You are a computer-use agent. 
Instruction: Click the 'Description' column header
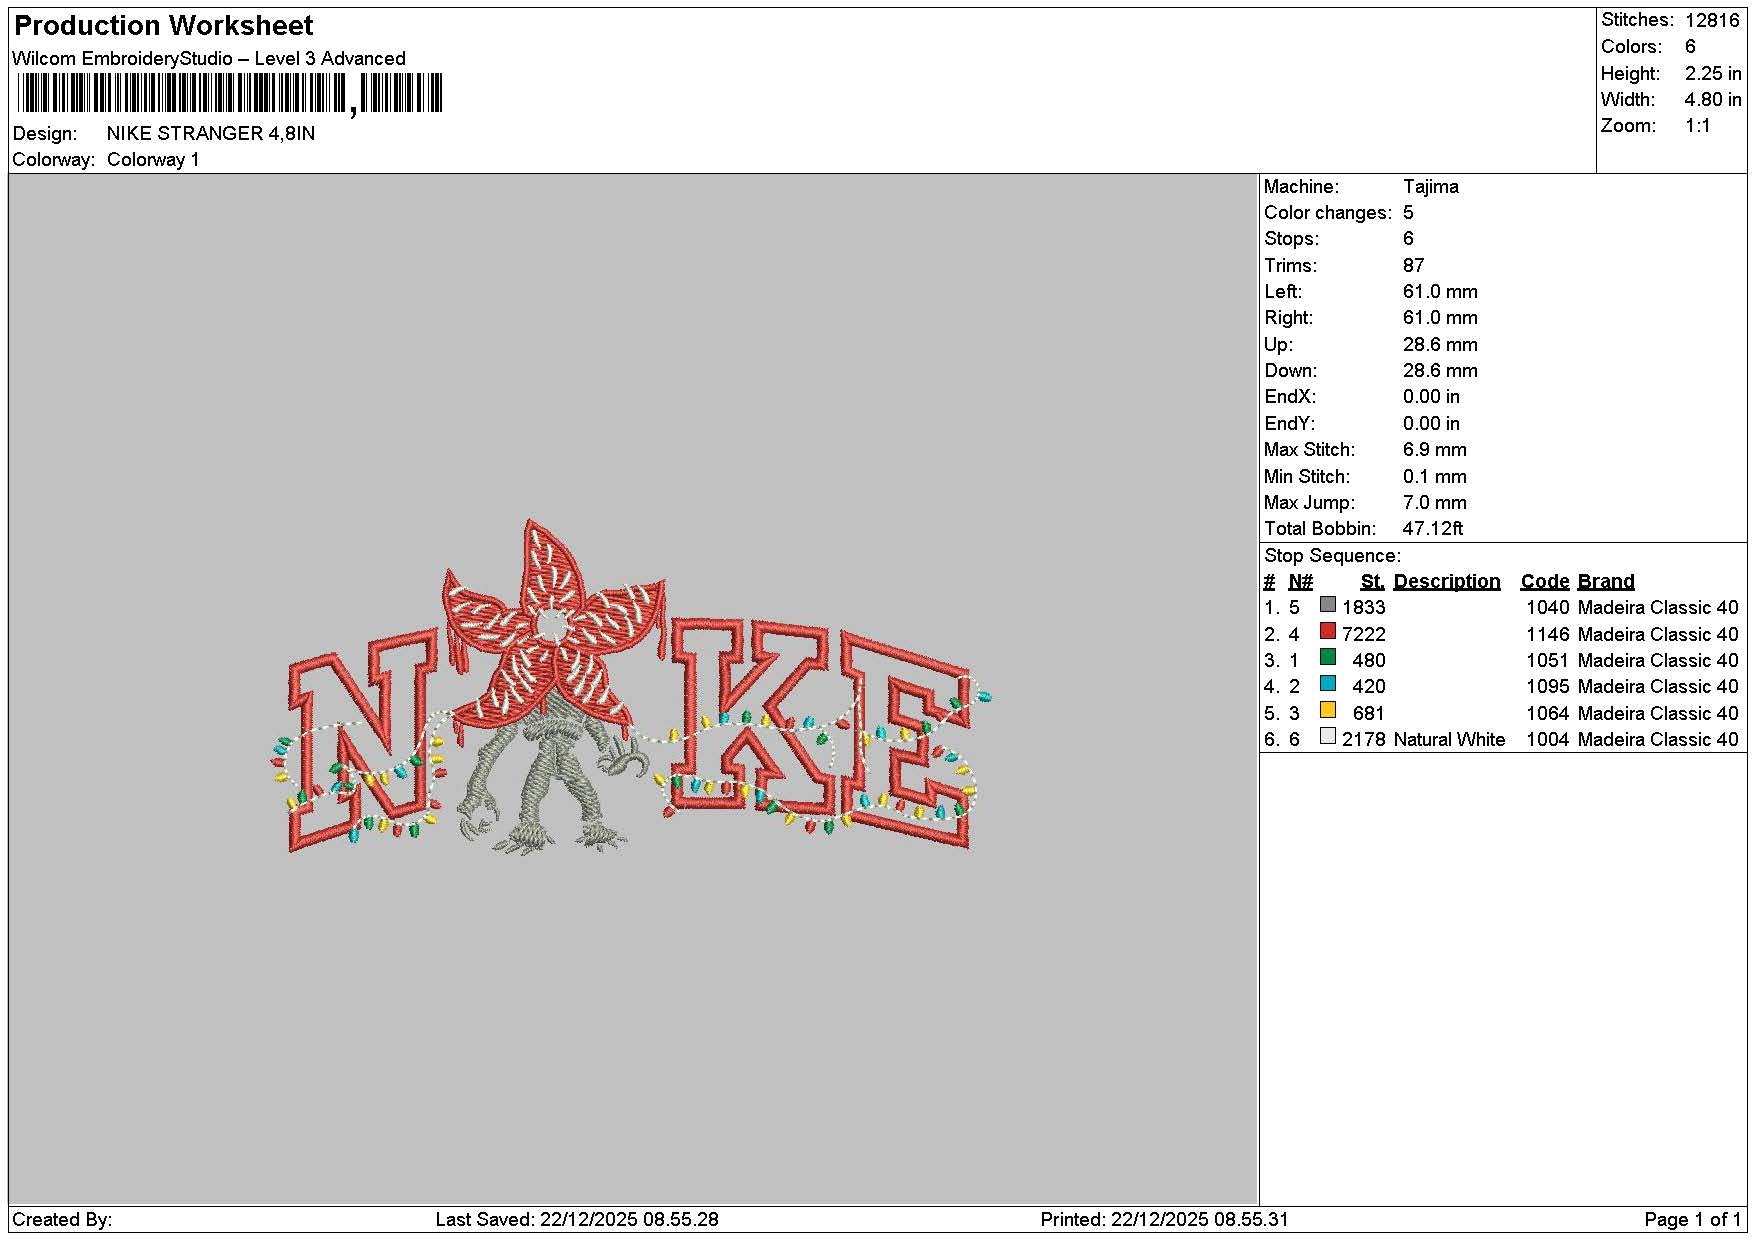(1447, 582)
